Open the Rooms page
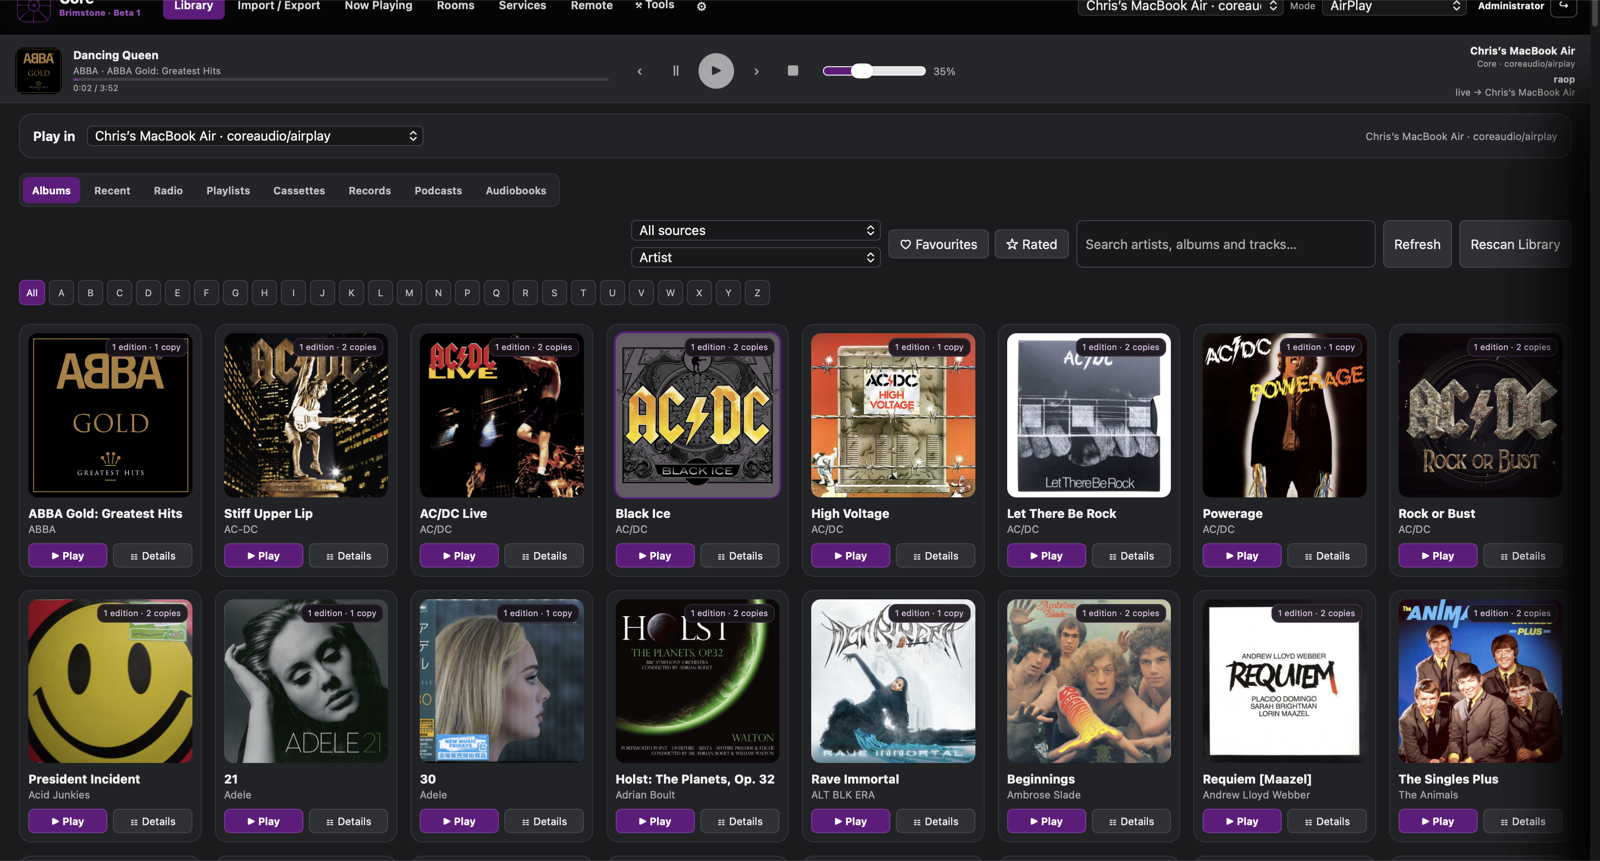Image resolution: width=1600 pixels, height=861 pixels. (455, 6)
